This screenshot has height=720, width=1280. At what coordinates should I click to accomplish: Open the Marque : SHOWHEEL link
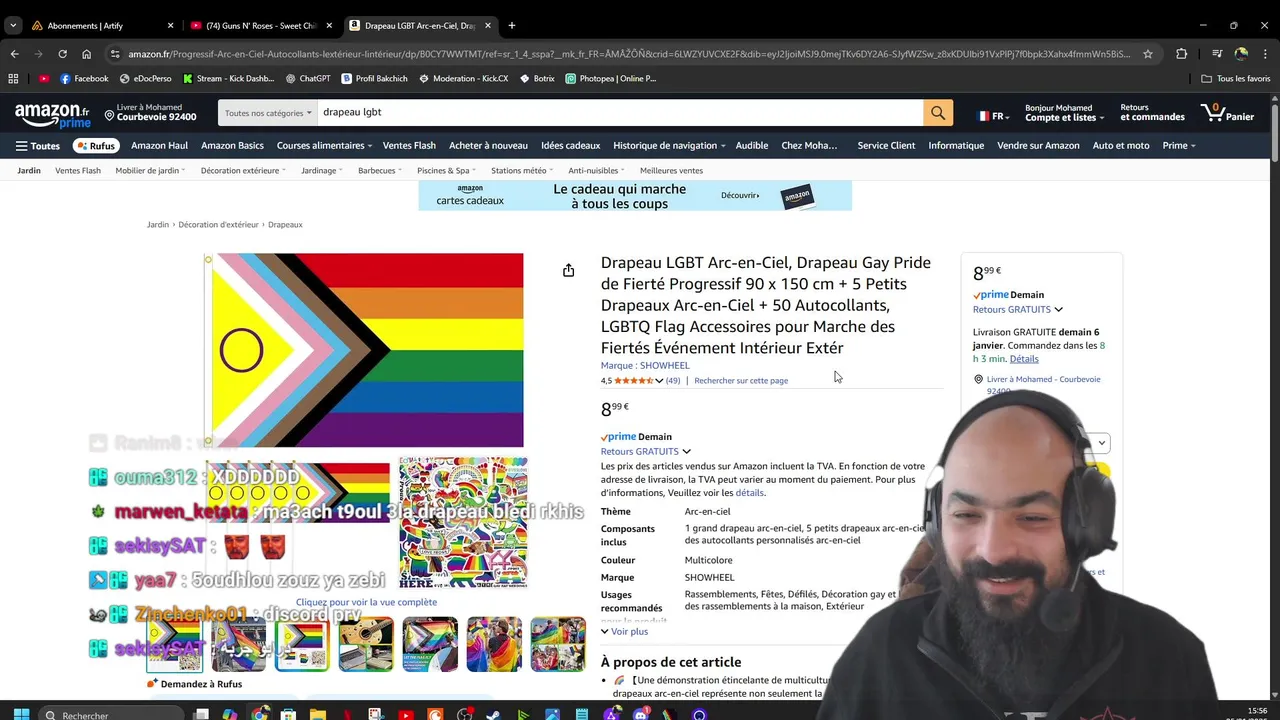point(645,365)
